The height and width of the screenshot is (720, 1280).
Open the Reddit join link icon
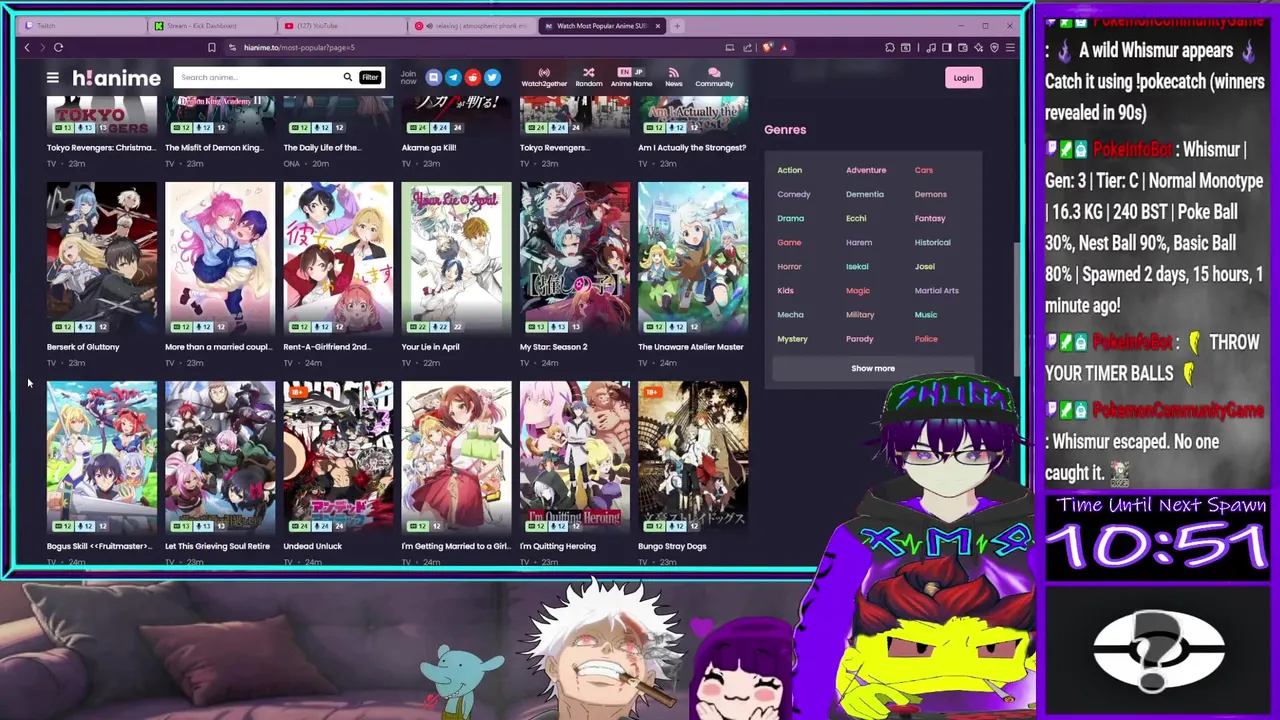(x=472, y=77)
